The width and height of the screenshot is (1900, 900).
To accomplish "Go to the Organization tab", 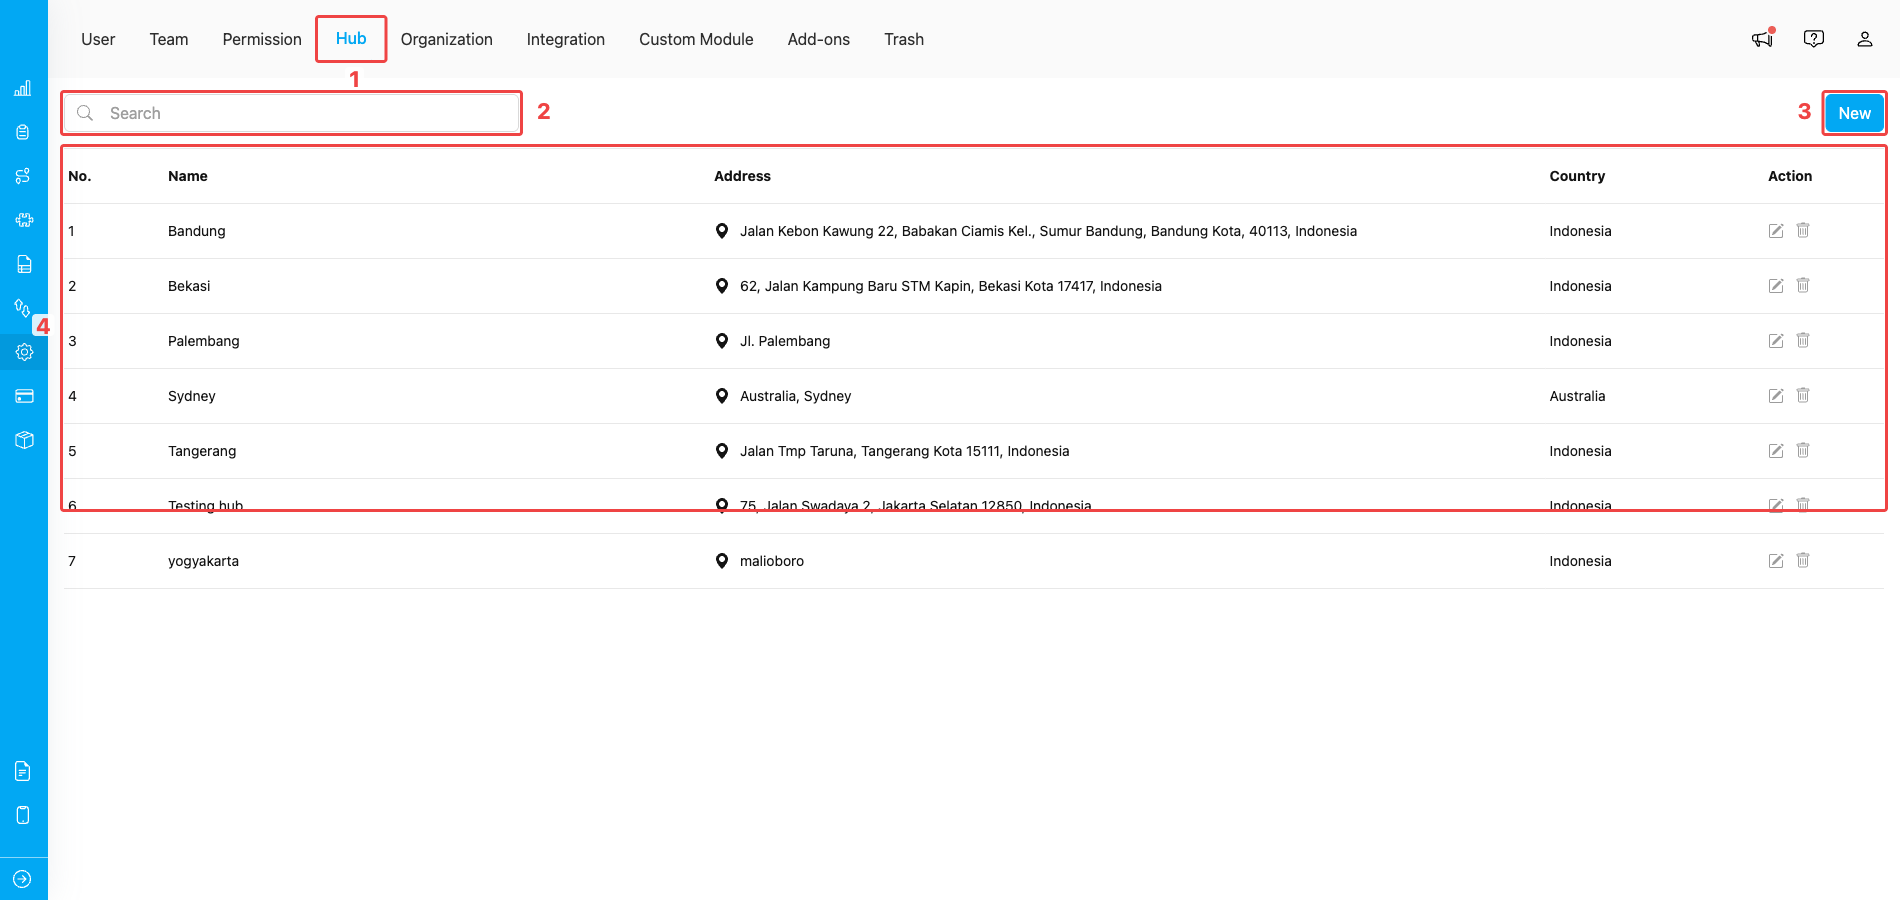I will tap(447, 39).
